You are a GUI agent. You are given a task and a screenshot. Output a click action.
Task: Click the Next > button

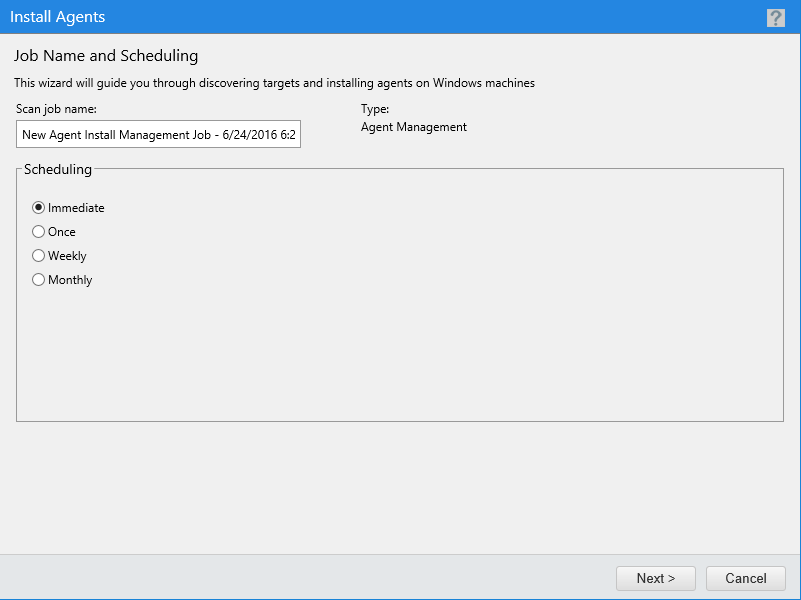click(x=655, y=578)
